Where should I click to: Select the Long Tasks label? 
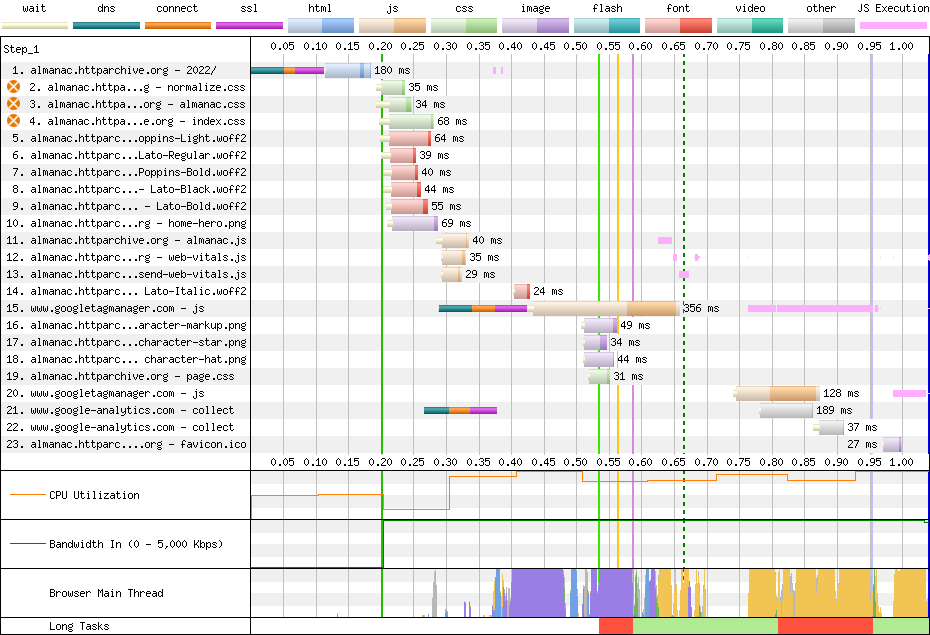(79, 626)
